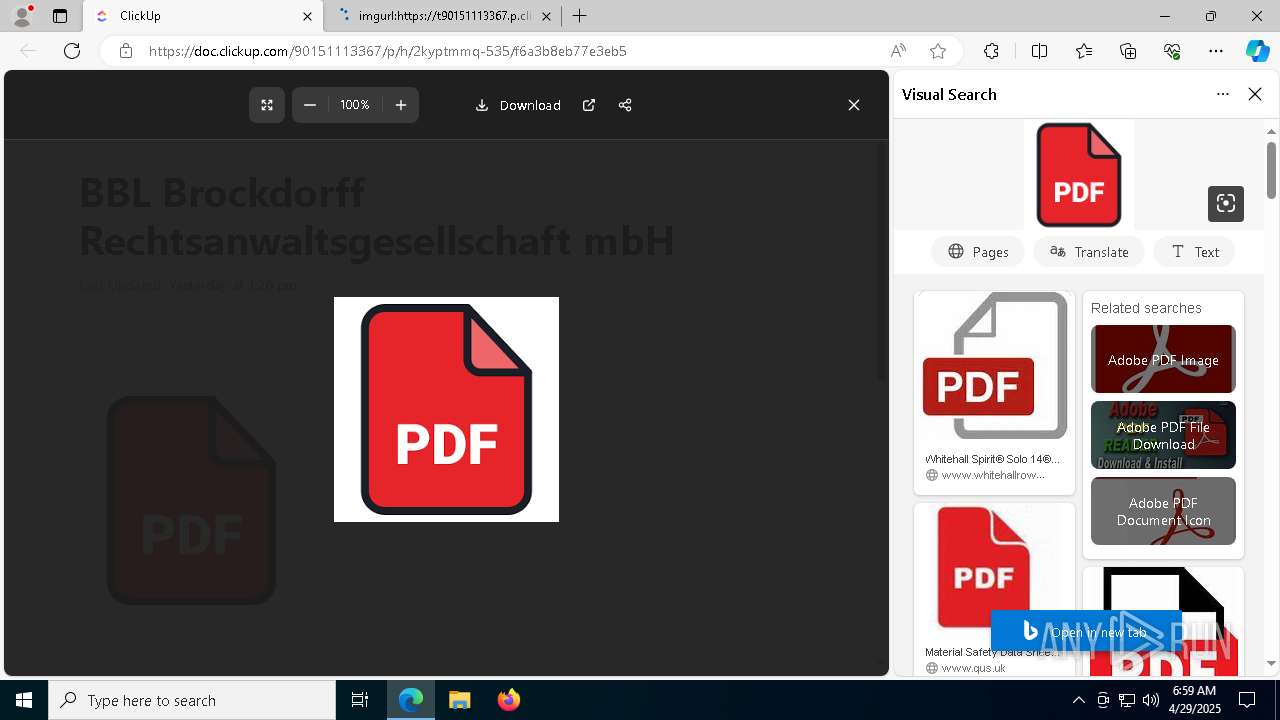Open Material Safety Data Sheet result
This screenshot has height=720, width=1280.
[x=994, y=588]
